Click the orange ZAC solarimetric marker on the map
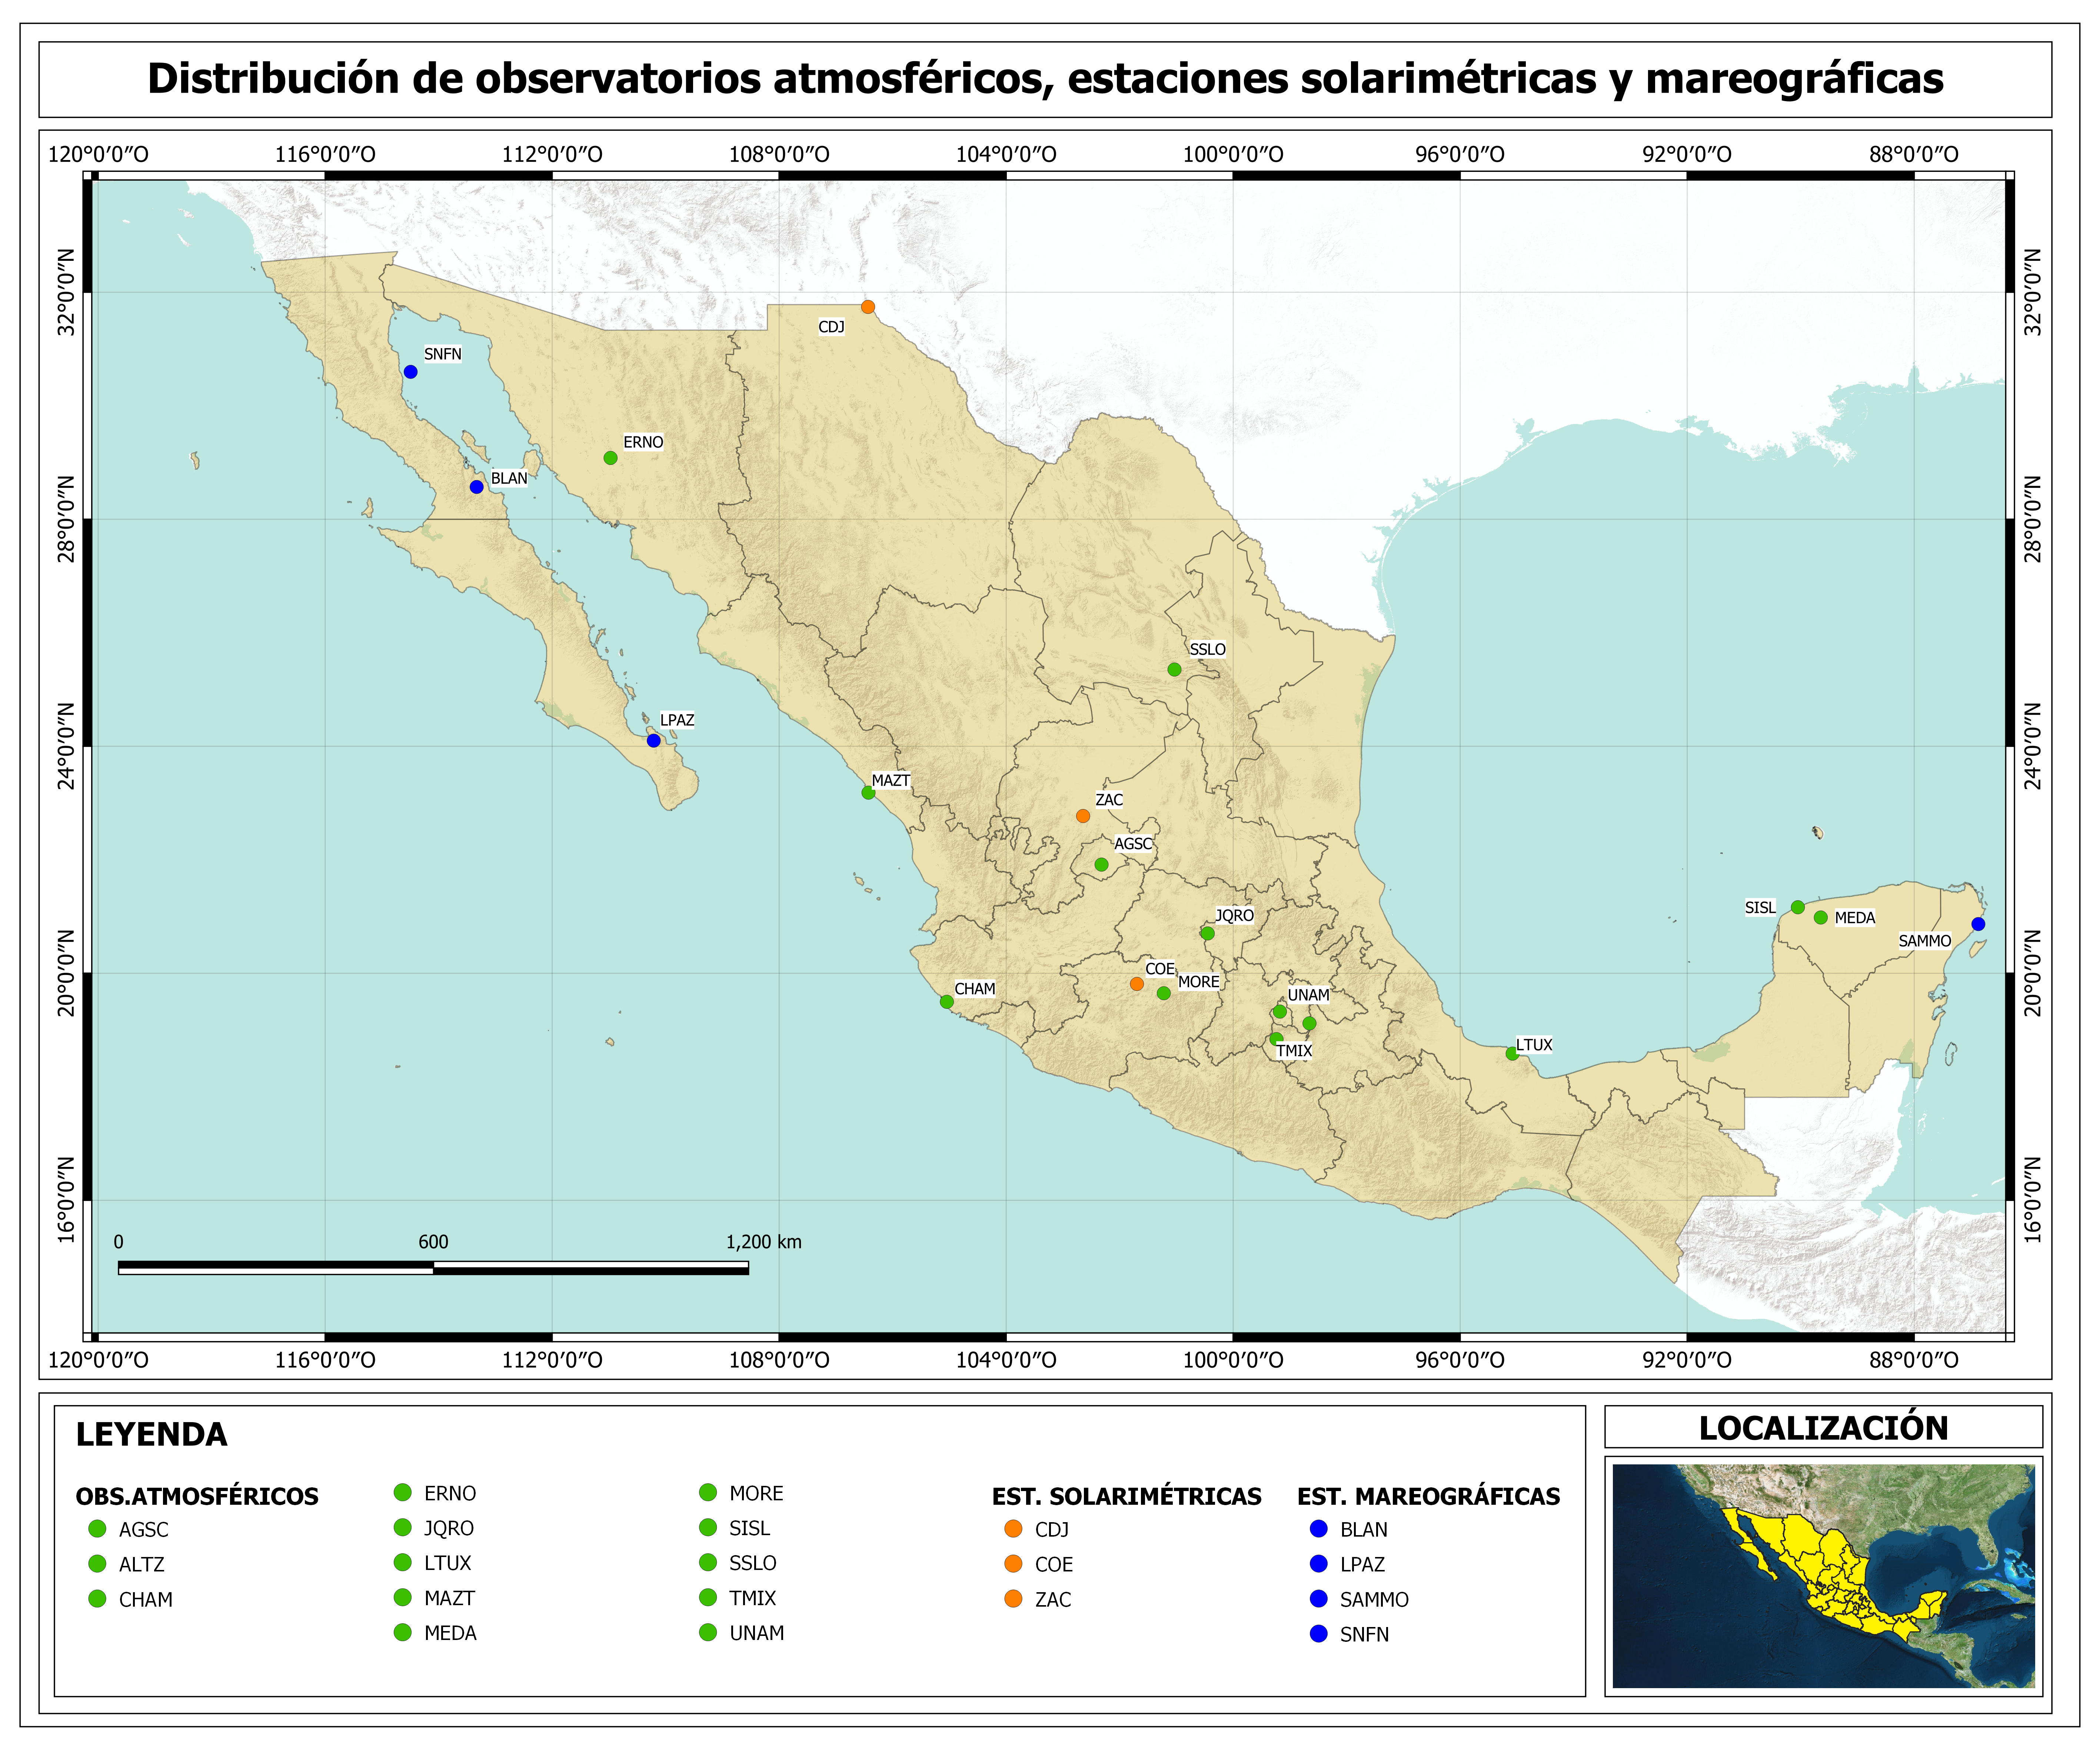Viewport: 2100px width, 1750px height. tap(1083, 816)
